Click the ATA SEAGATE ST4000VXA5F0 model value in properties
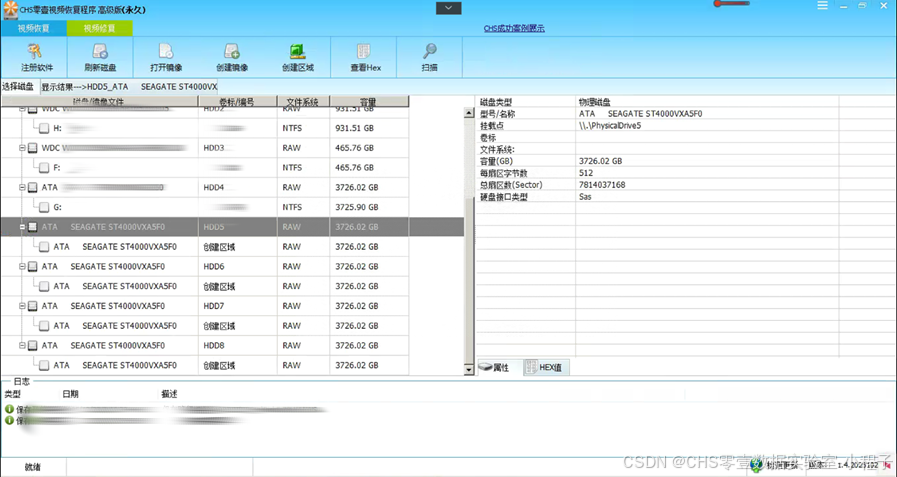 point(640,113)
